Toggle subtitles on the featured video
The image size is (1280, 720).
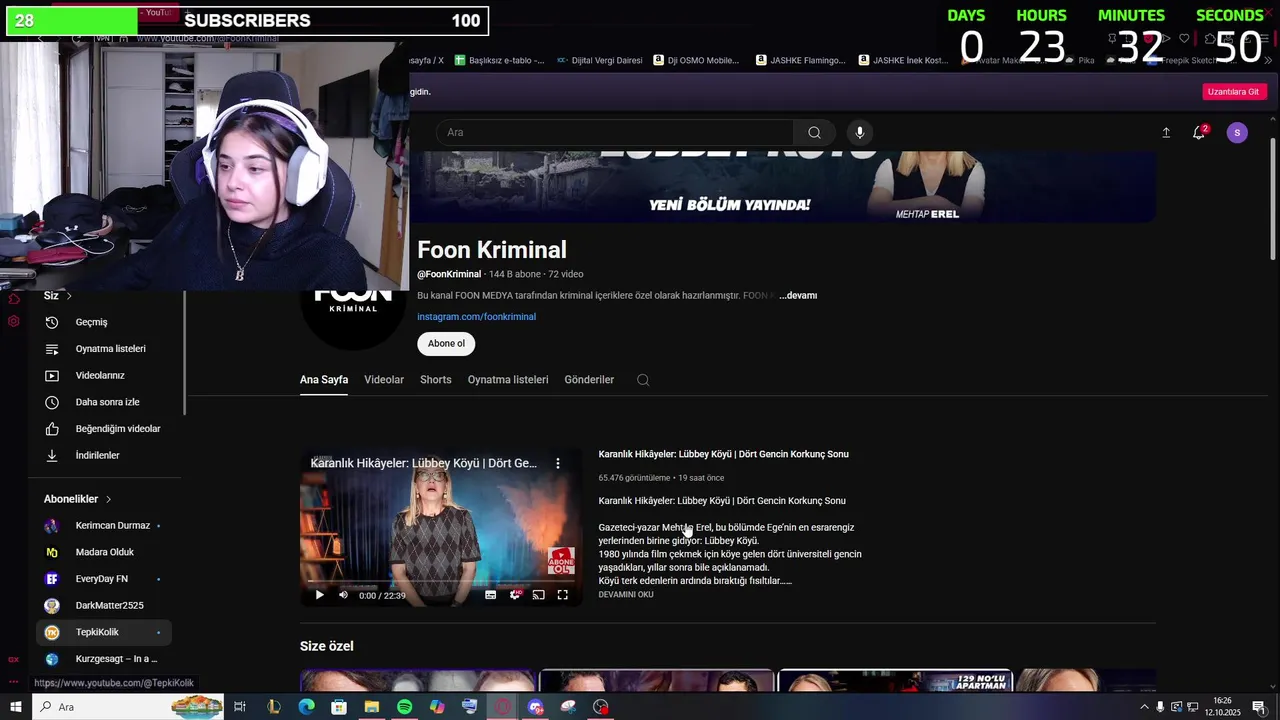tap(490, 595)
